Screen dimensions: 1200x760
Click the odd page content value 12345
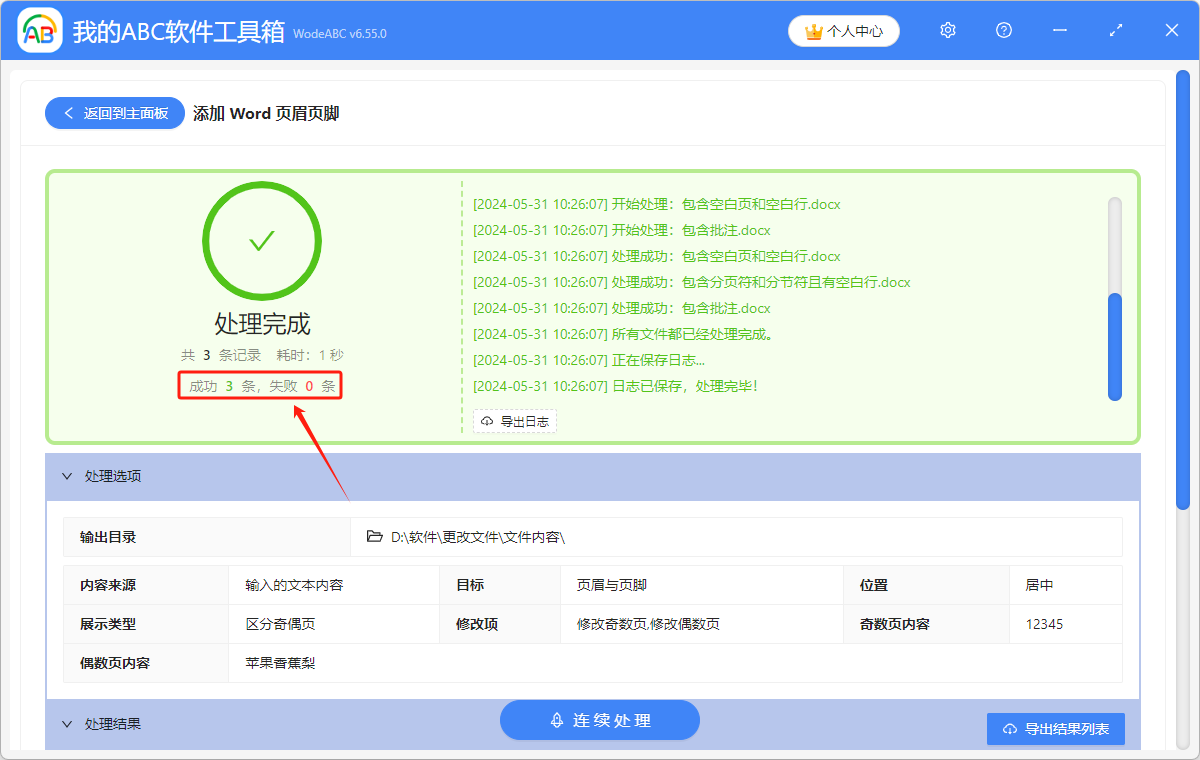tap(1044, 624)
